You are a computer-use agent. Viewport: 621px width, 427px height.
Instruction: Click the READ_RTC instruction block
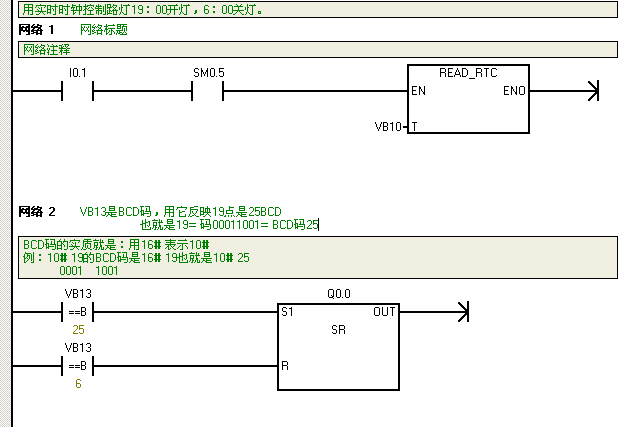[468, 98]
